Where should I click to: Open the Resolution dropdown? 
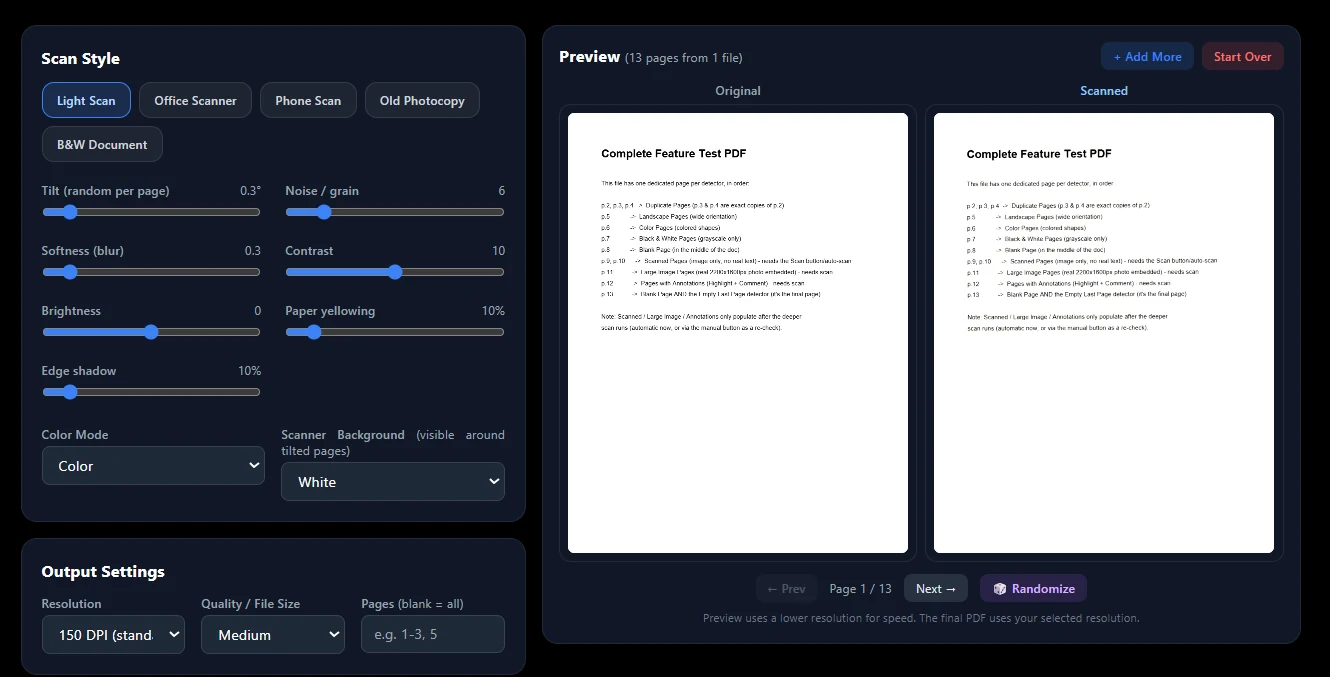point(113,635)
